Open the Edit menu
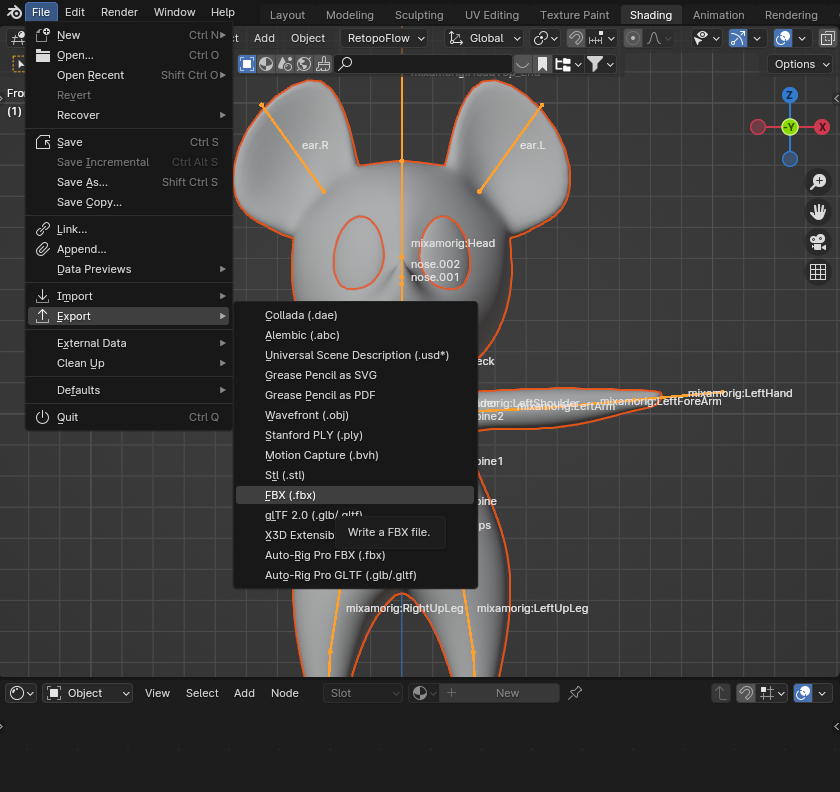 [x=74, y=12]
